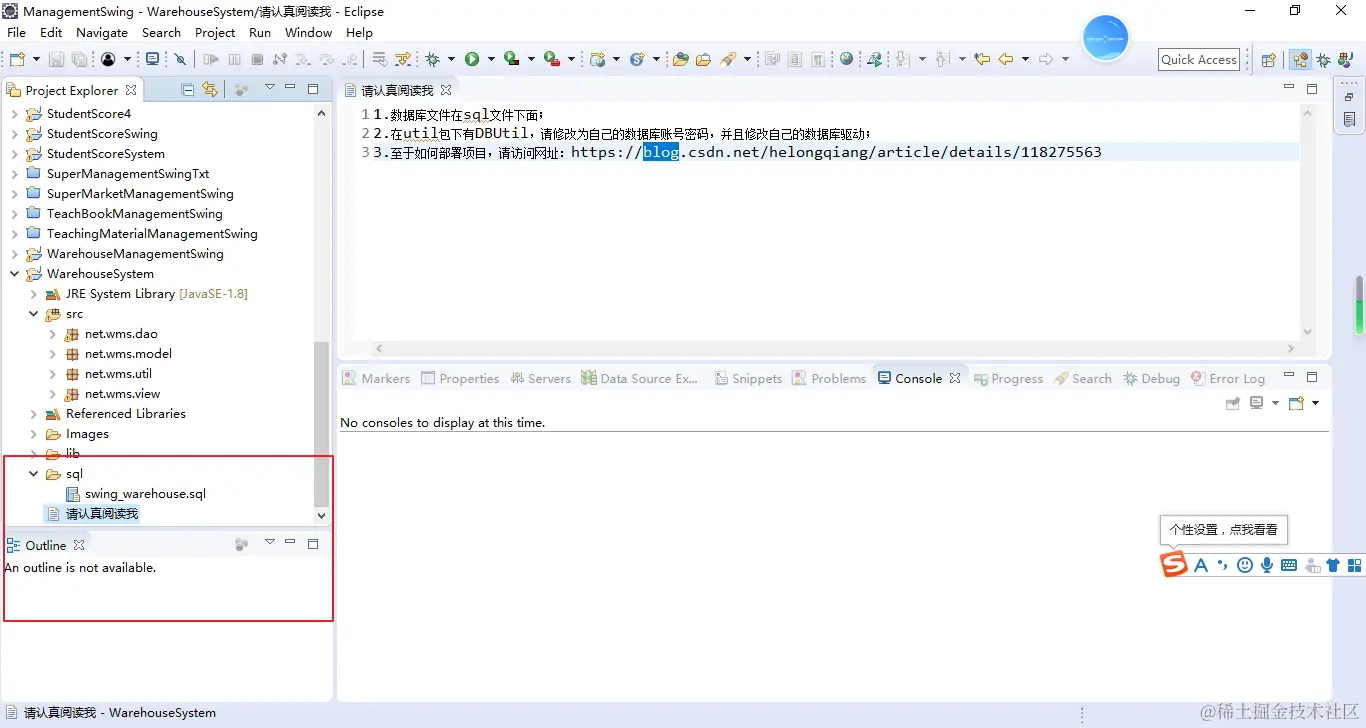Switch to the Progress tab
1366x728 pixels.
(1008, 379)
